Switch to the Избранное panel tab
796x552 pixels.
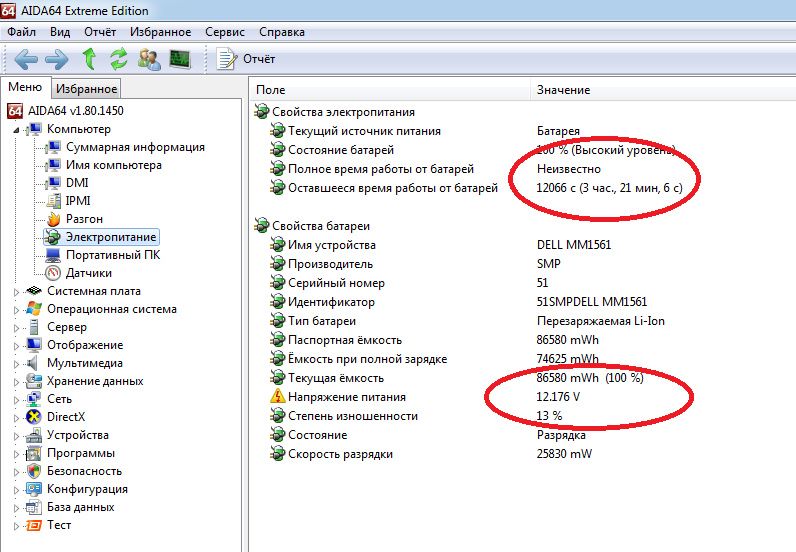click(x=86, y=89)
